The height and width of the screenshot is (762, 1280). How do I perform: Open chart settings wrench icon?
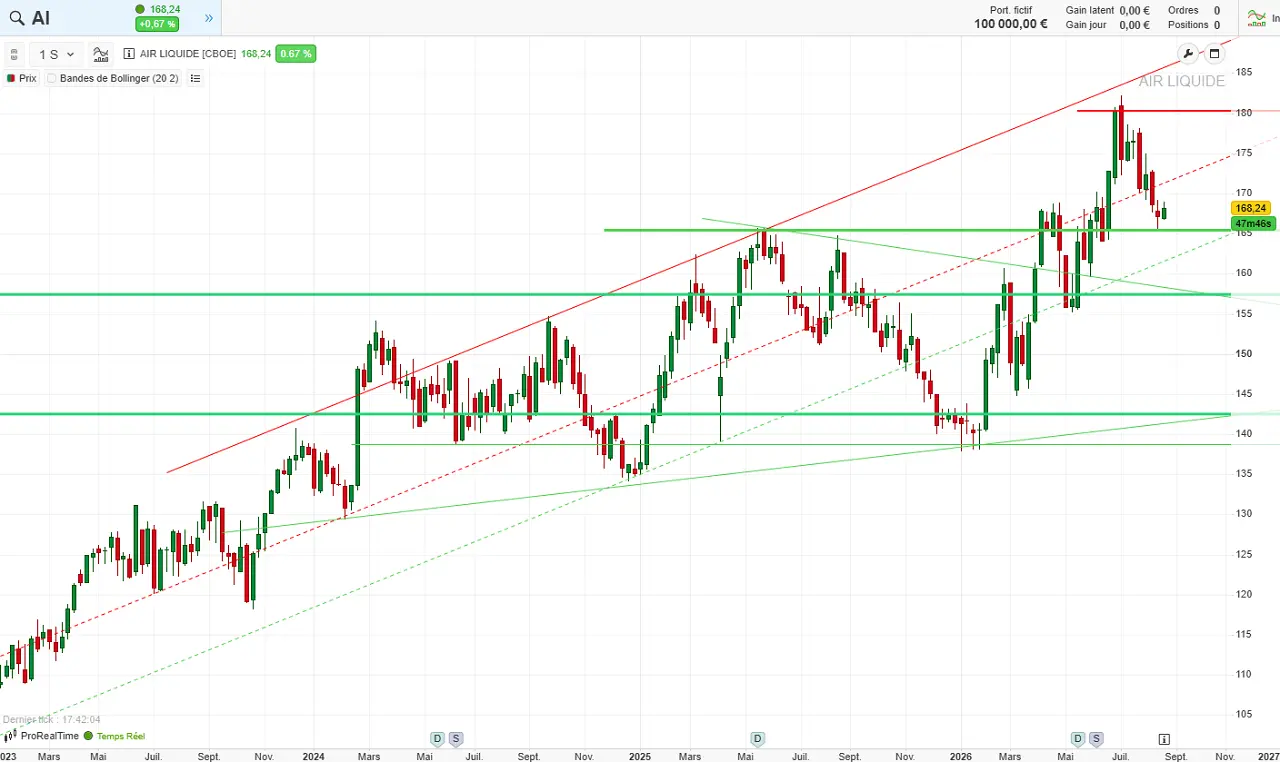point(1188,54)
